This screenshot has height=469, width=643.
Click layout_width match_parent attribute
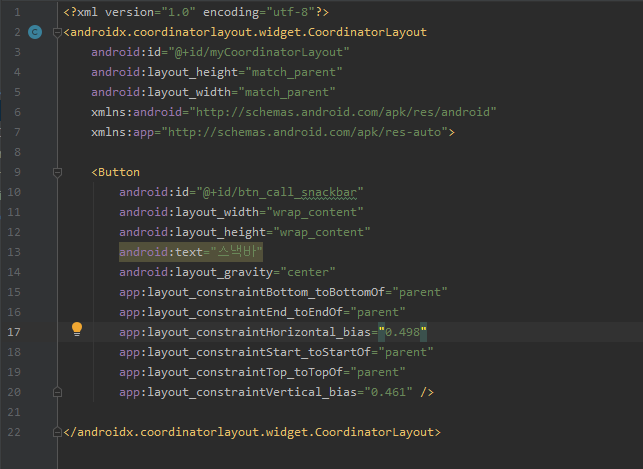[213, 92]
